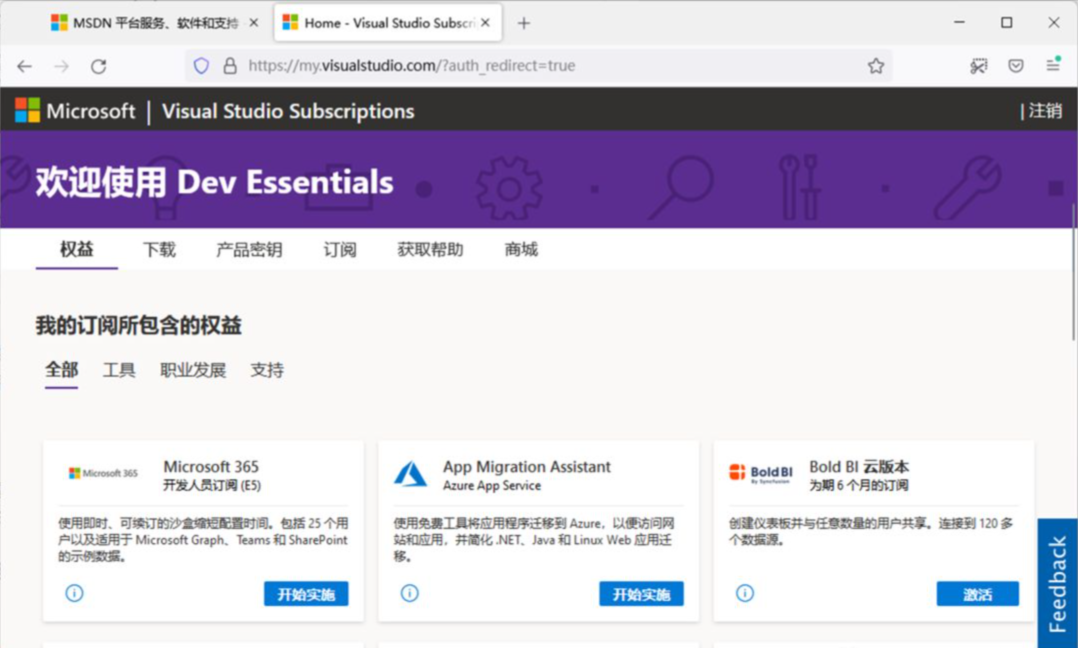Screen dimensions: 1078x648
Task: Open the Firefox hamburger menu
Action: pos(1053,65)
